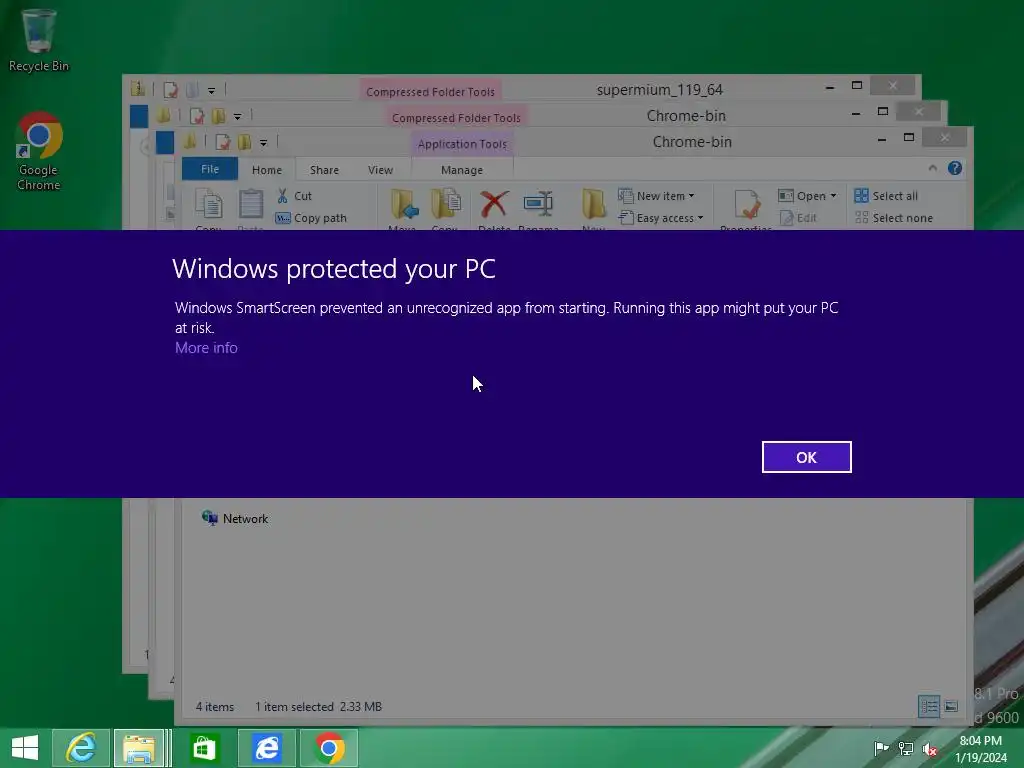Click New folder icon in front window's title bar
This screenshot has height=768, width=1024.
(244, 142)
